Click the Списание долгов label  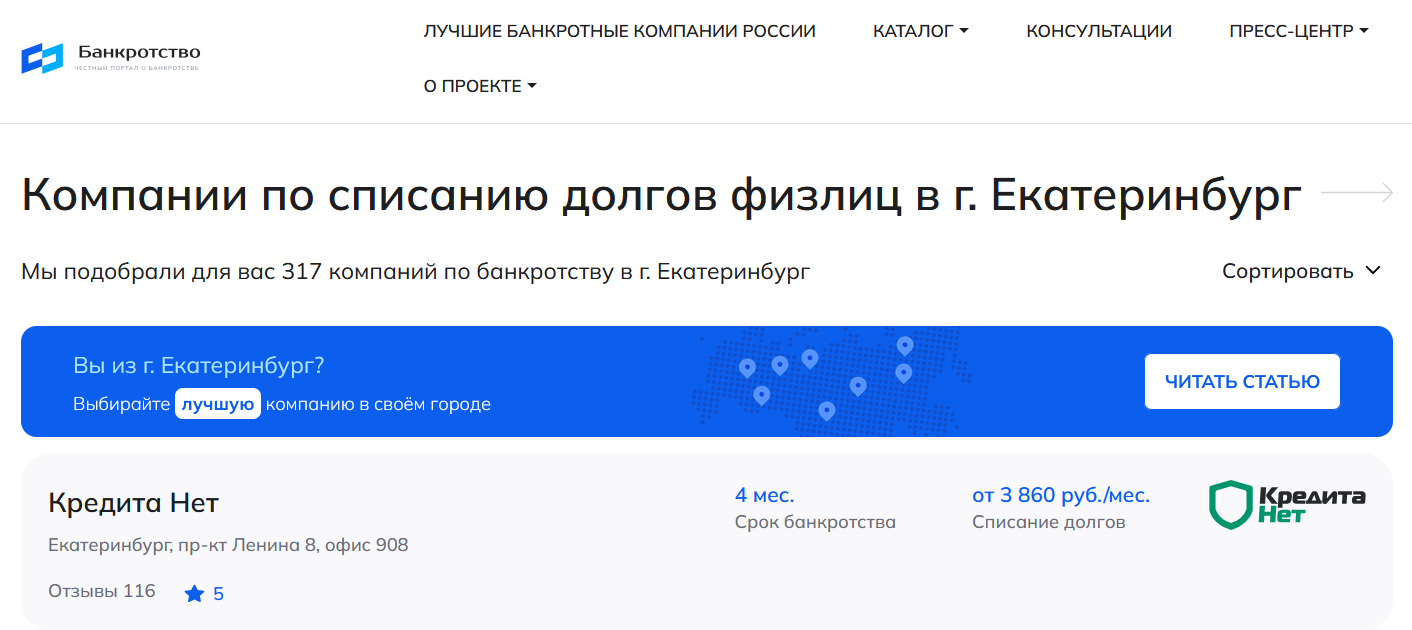[x=1048, y=522]
